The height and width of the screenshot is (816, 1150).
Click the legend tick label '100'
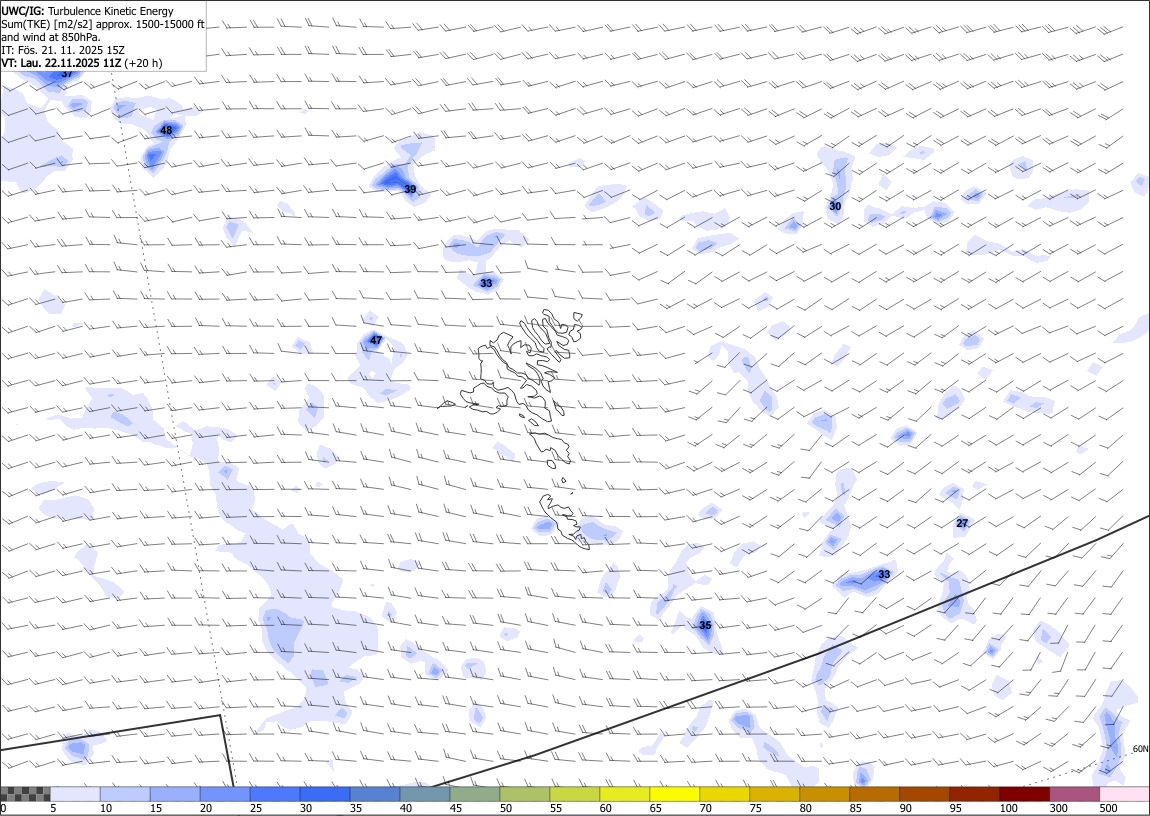pyautogui.click(x=1008, y=808)
